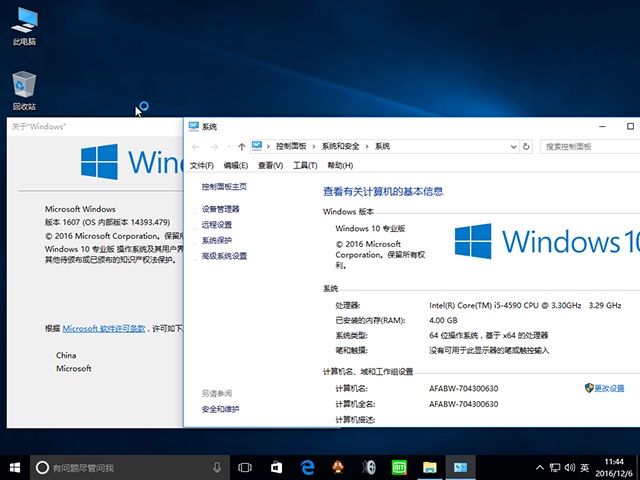The image size is (640, 480).
Task: Launch Microsoft Edge from the taskbar
Action: click(307, 467)
